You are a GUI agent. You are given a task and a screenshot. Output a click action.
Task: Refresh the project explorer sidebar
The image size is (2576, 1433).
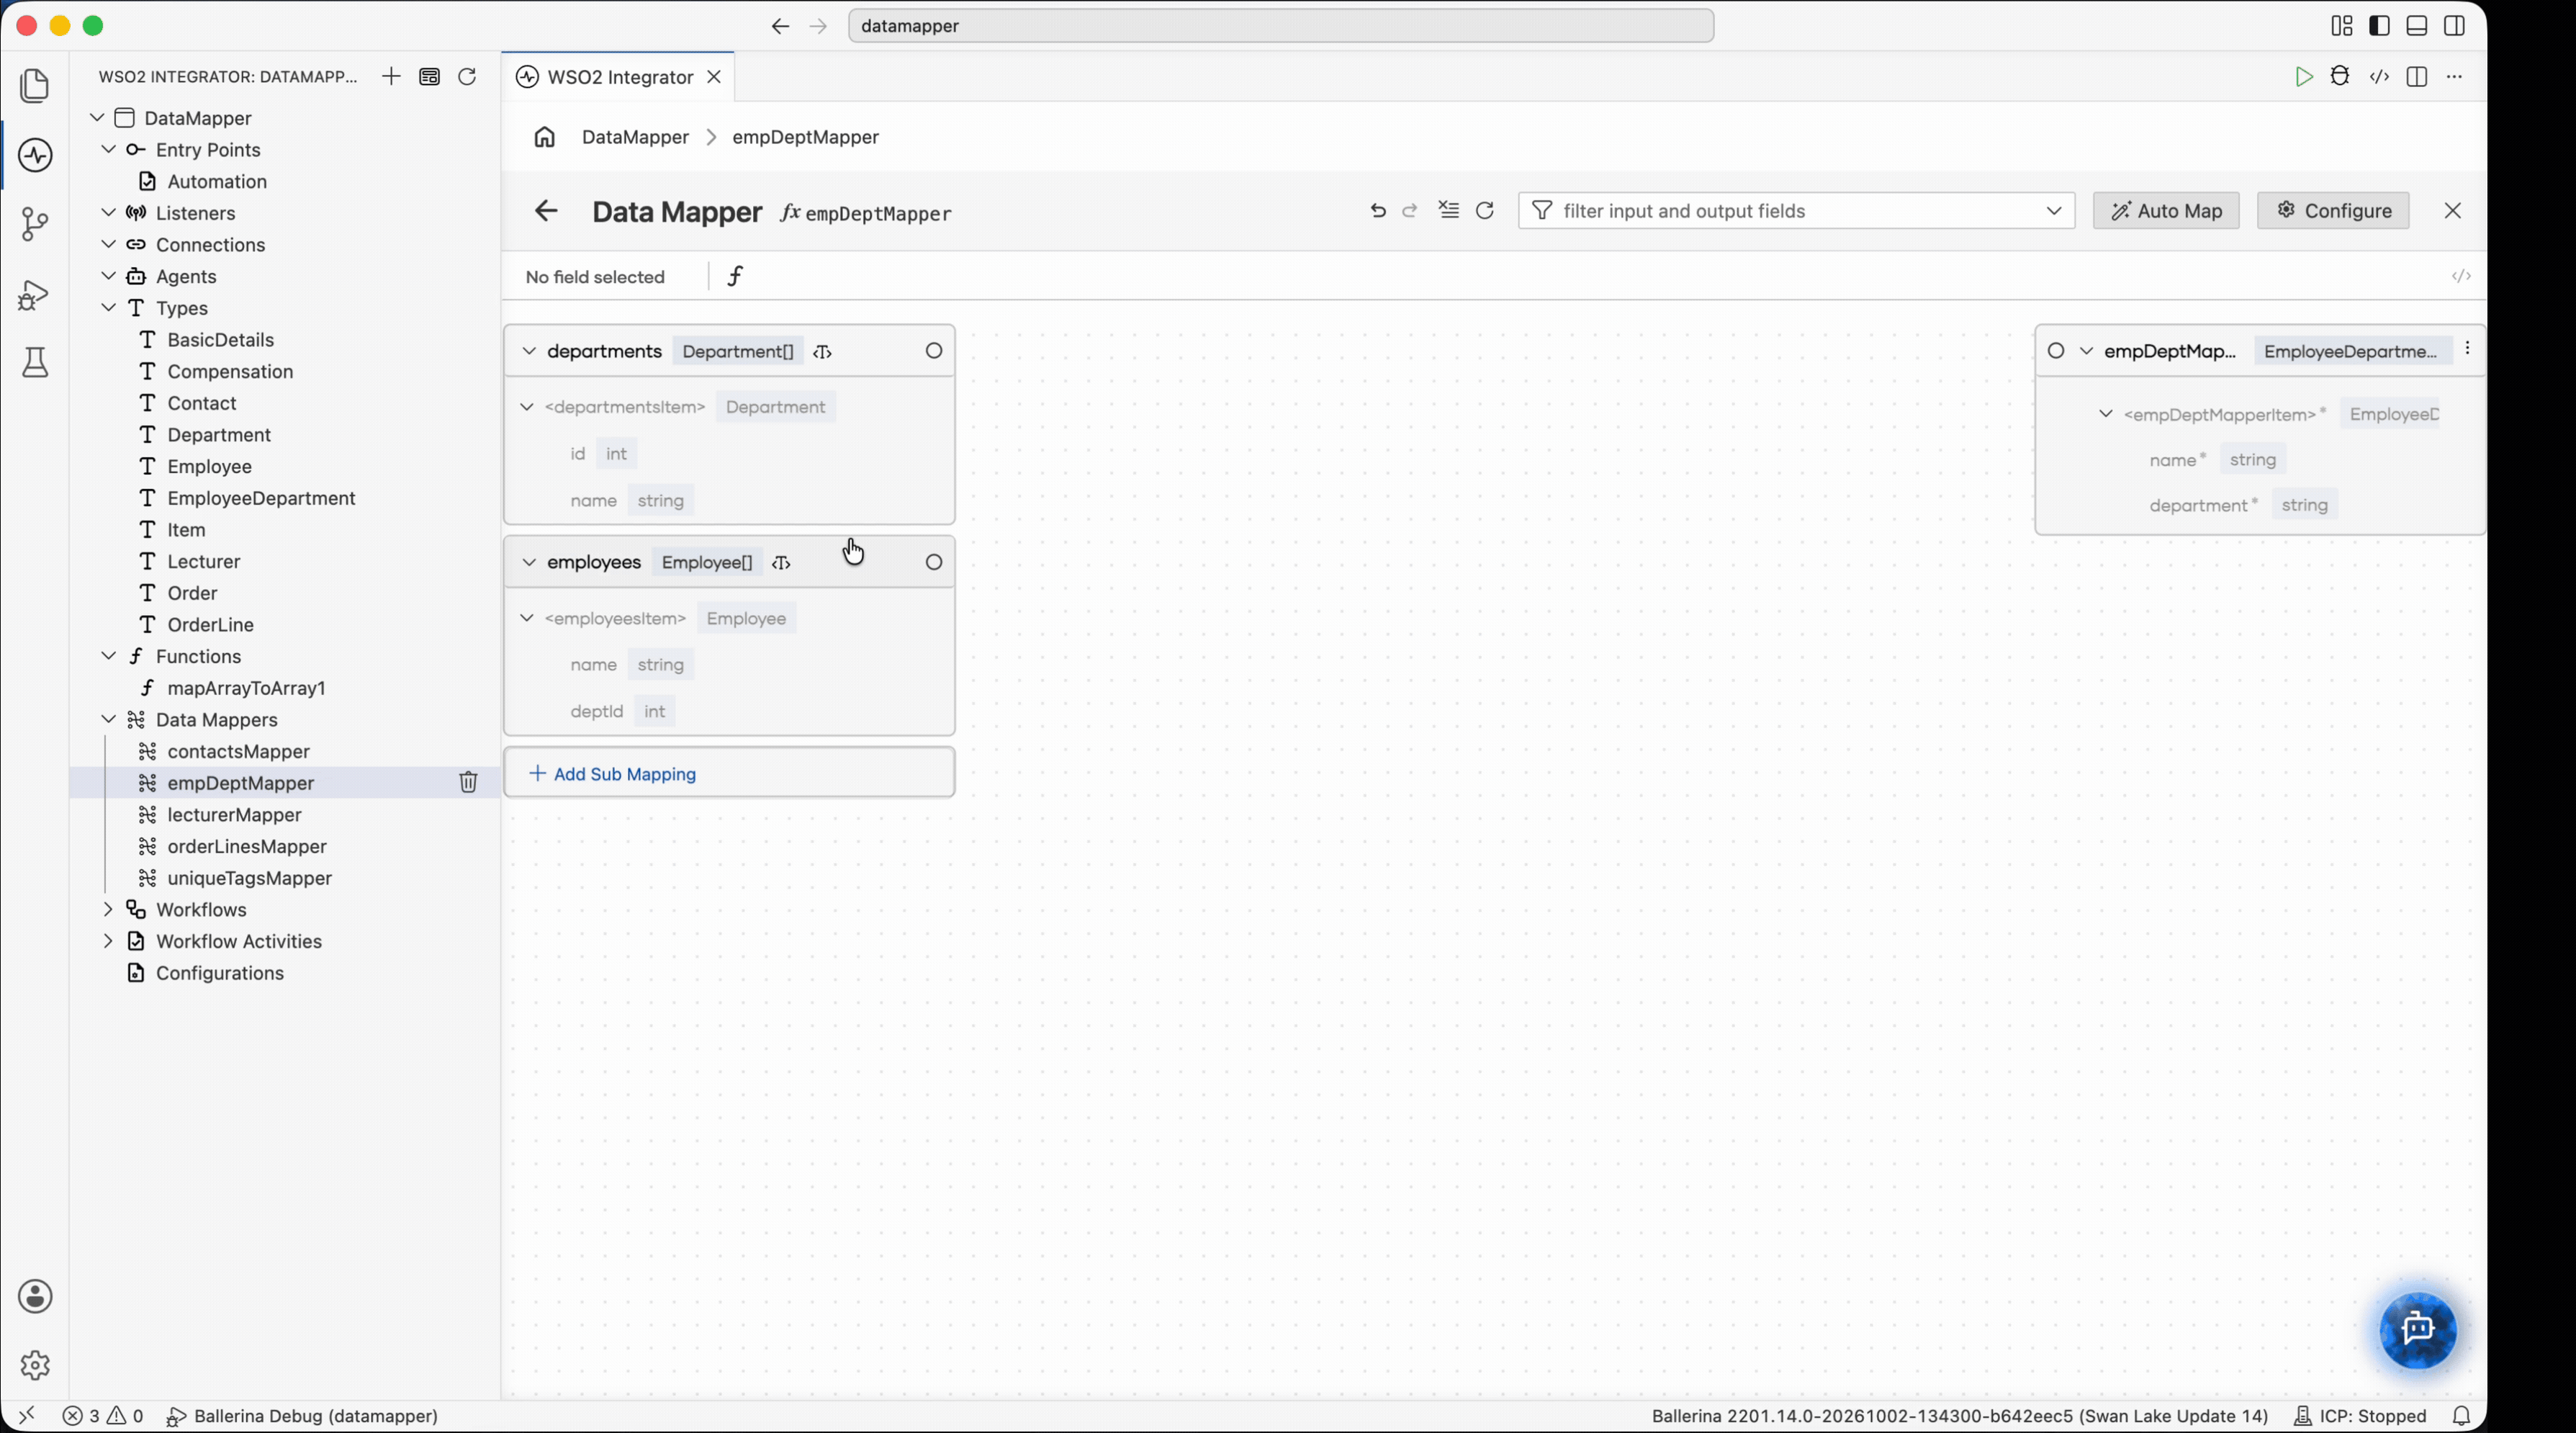tap(467, 77)
